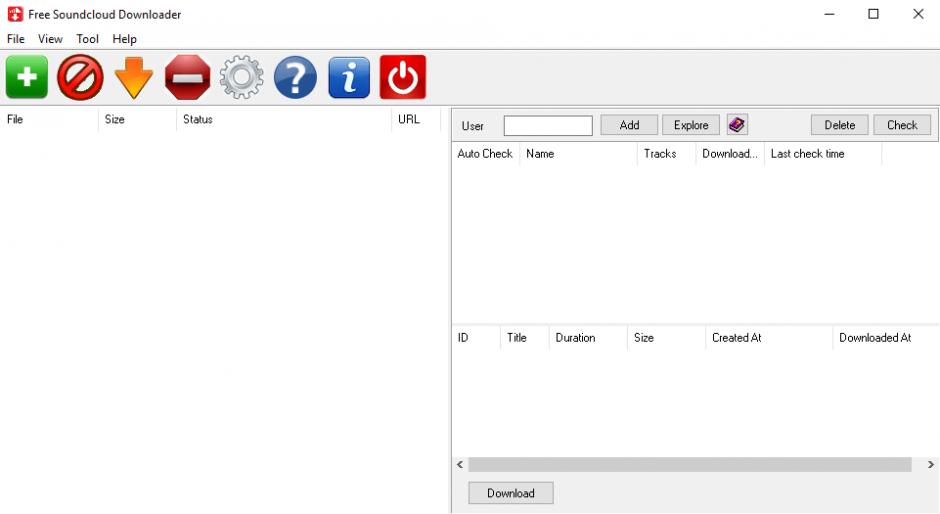Click the File column header
940x514 pixels.
[x=49, y=119]
